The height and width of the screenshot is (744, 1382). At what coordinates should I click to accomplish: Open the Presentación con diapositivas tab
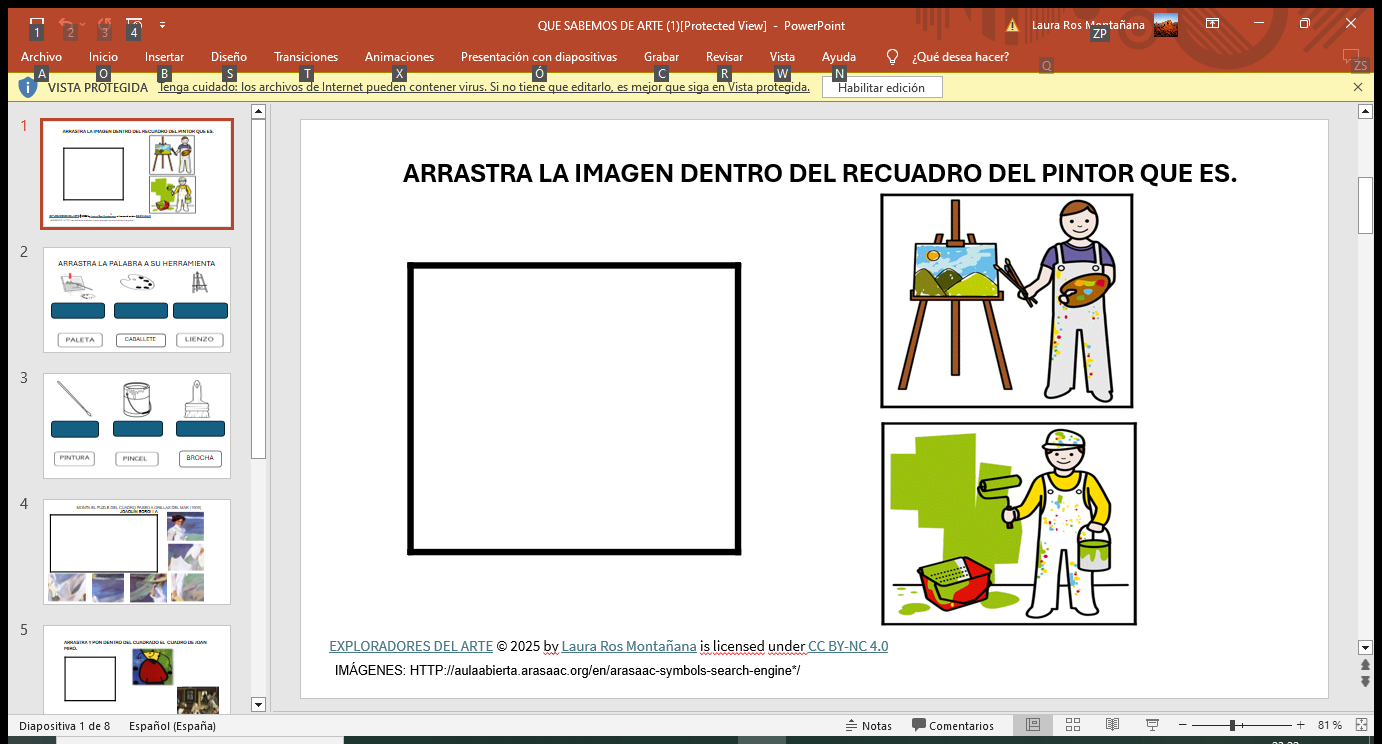539,57
